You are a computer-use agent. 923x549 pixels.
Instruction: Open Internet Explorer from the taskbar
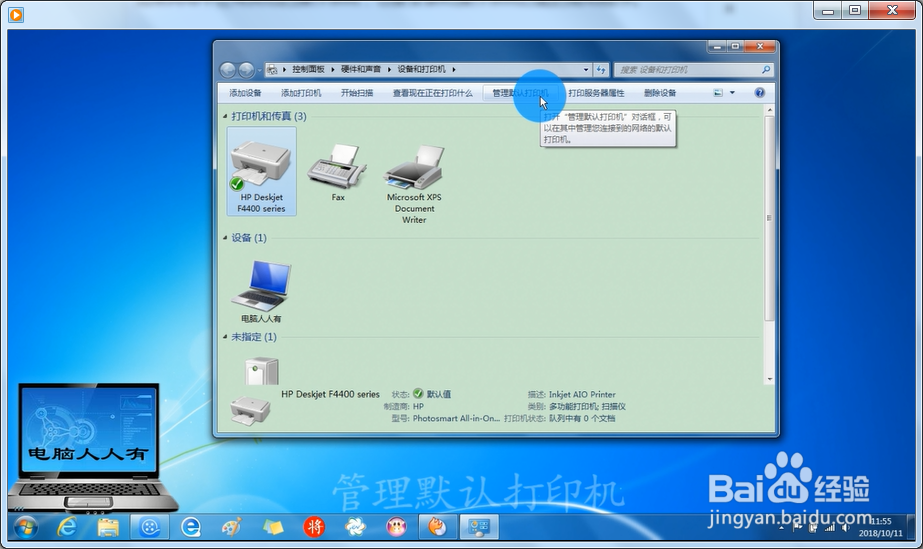[67, 527]
